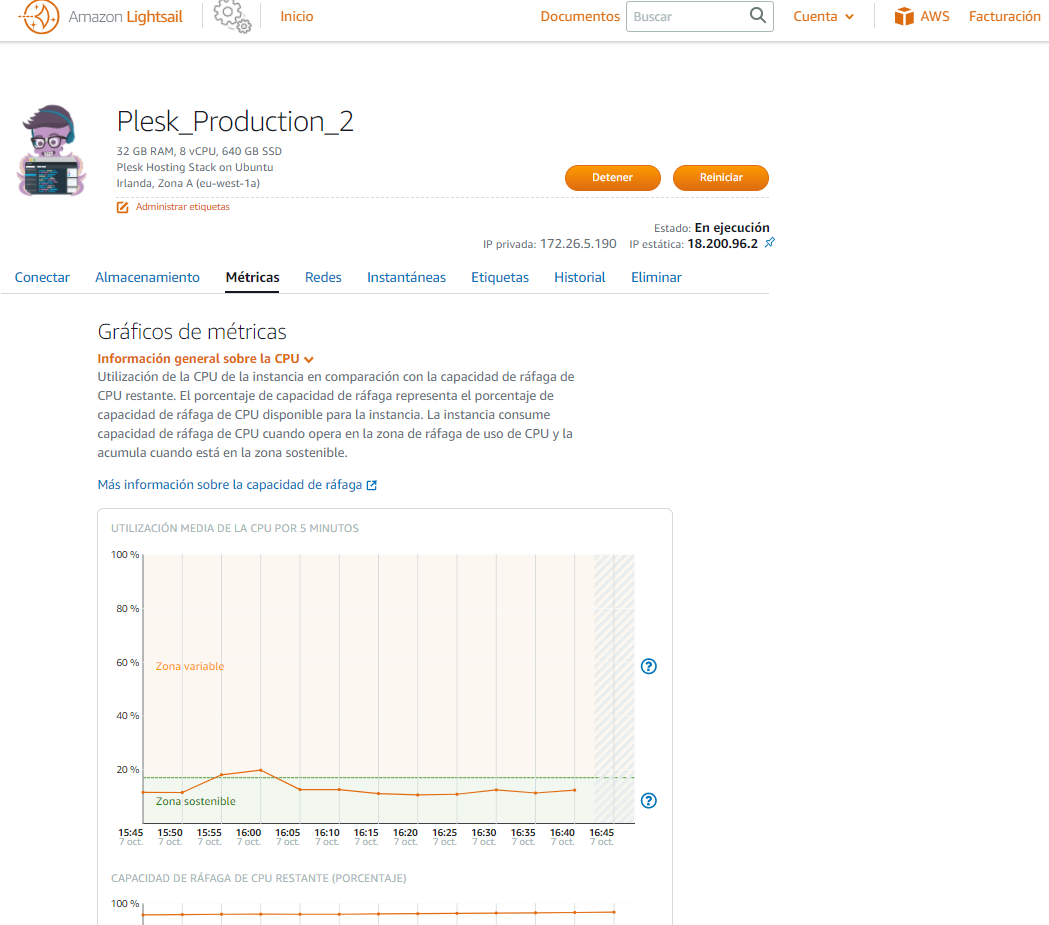Click the Plesk instance avatar image
Image resolution: width=1049 pixels, height=925 pixels.
coord(54,150)
